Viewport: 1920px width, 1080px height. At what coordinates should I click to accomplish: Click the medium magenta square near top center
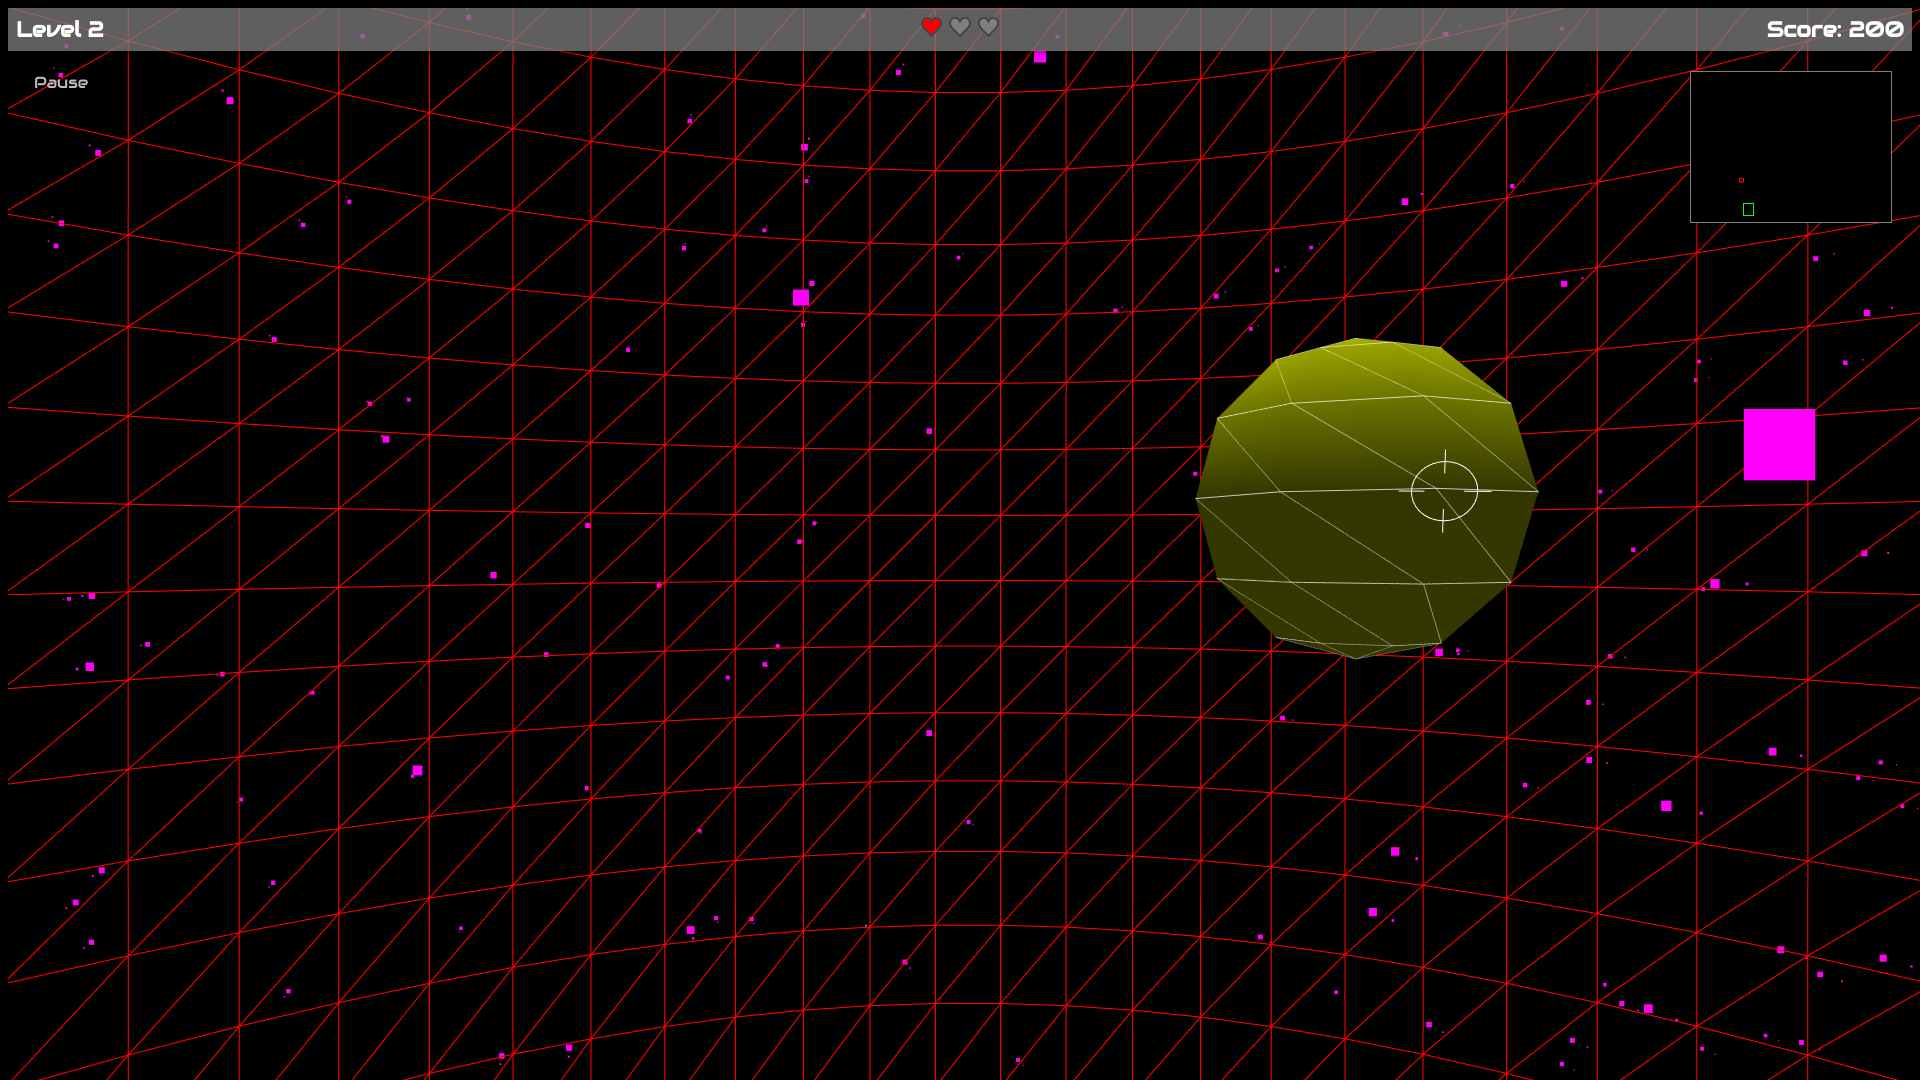pos(801,297)
